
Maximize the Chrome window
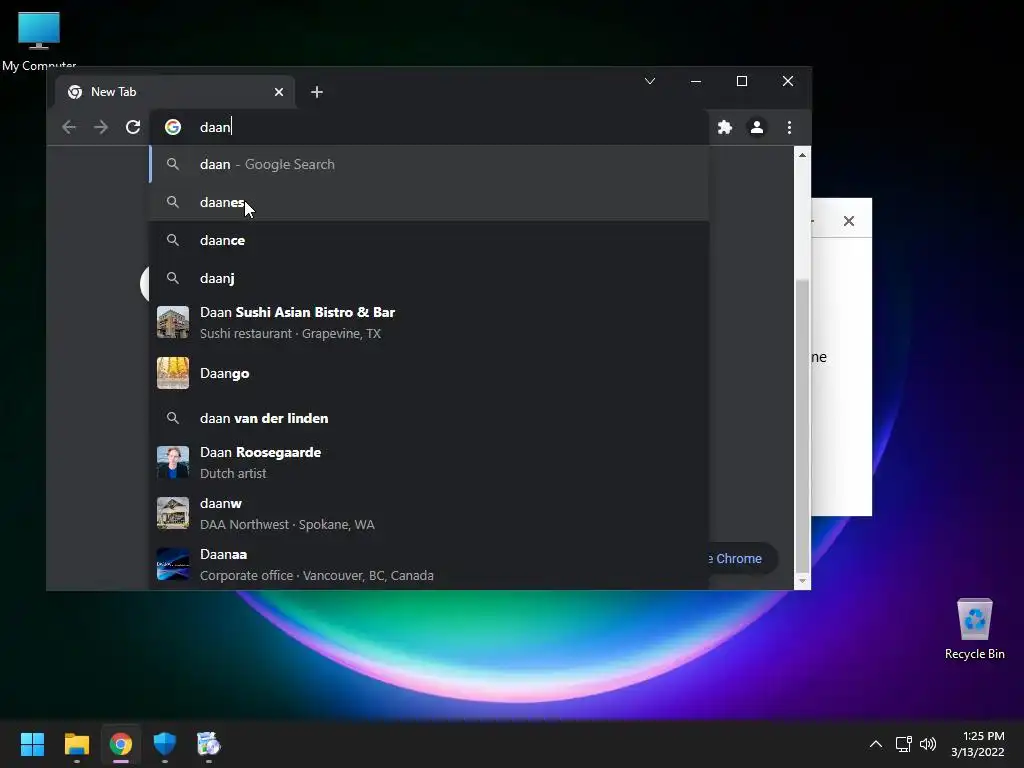click(x=742, y=81)
